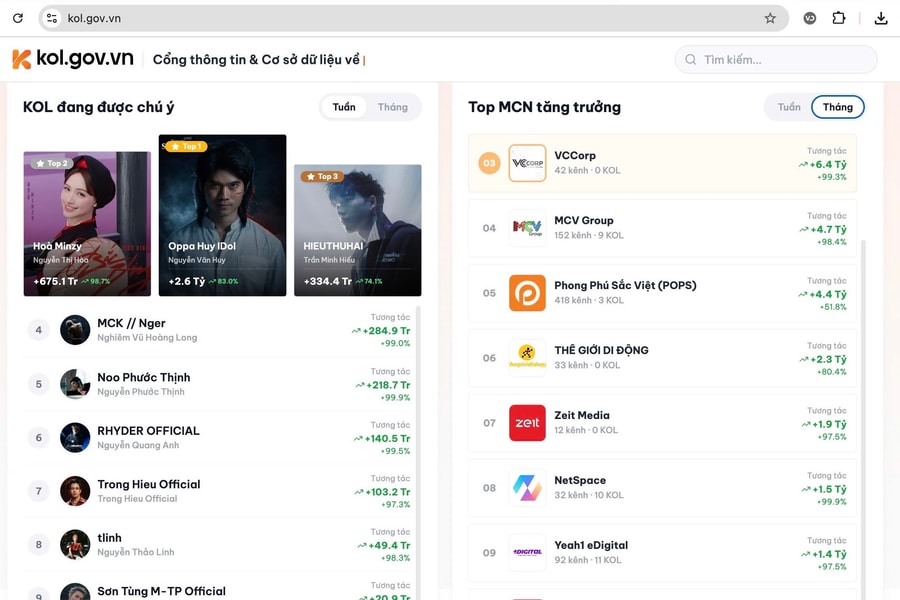Open Noo Phước Thịnh profile name
Viewport: 900px width, 600px height.
tap(143, 377)
